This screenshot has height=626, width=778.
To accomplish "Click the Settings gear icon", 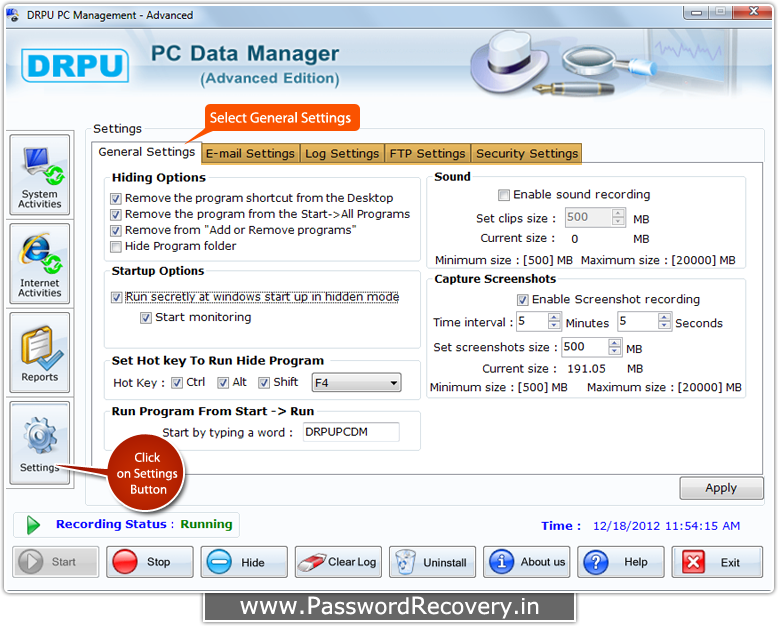I will click(40, 435).
